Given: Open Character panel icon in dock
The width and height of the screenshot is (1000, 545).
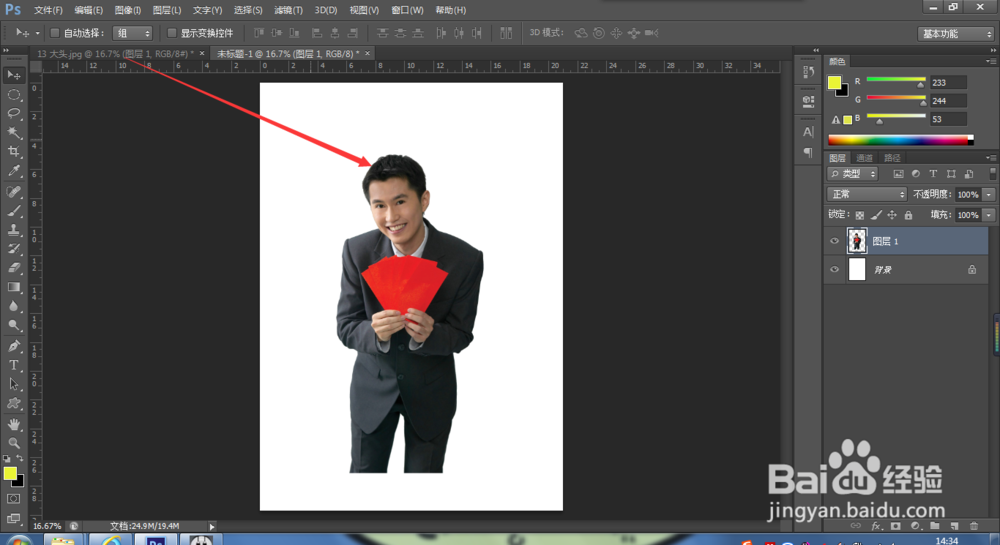Looking at the screenshot, I should coord(809,132).
